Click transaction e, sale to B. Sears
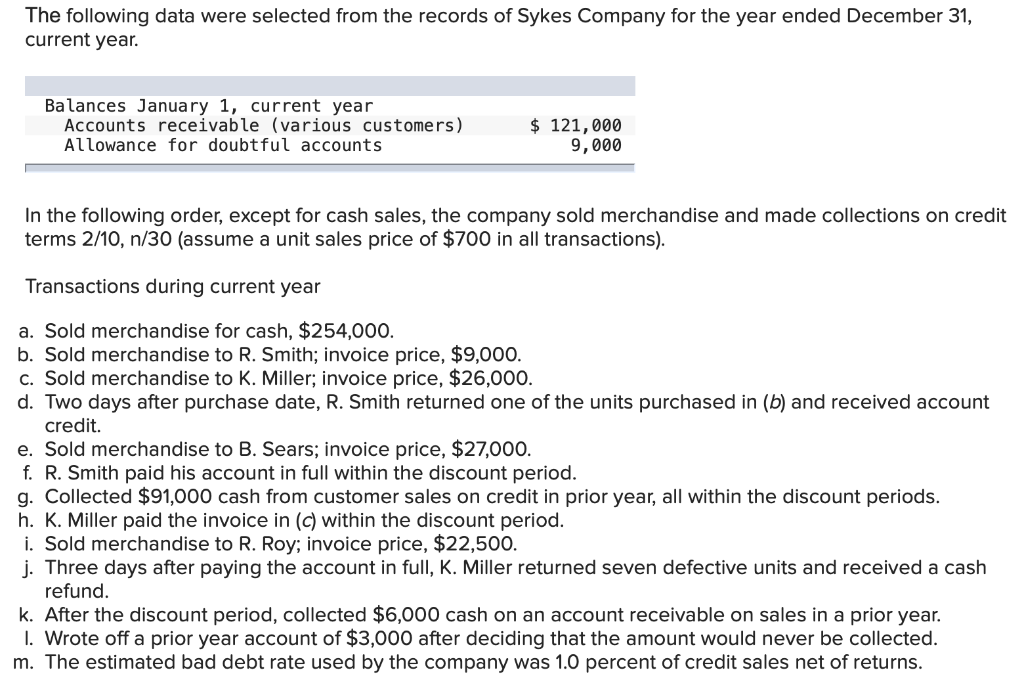The image size is (1024, 691). pyautogui.click(x=288, y=449)
